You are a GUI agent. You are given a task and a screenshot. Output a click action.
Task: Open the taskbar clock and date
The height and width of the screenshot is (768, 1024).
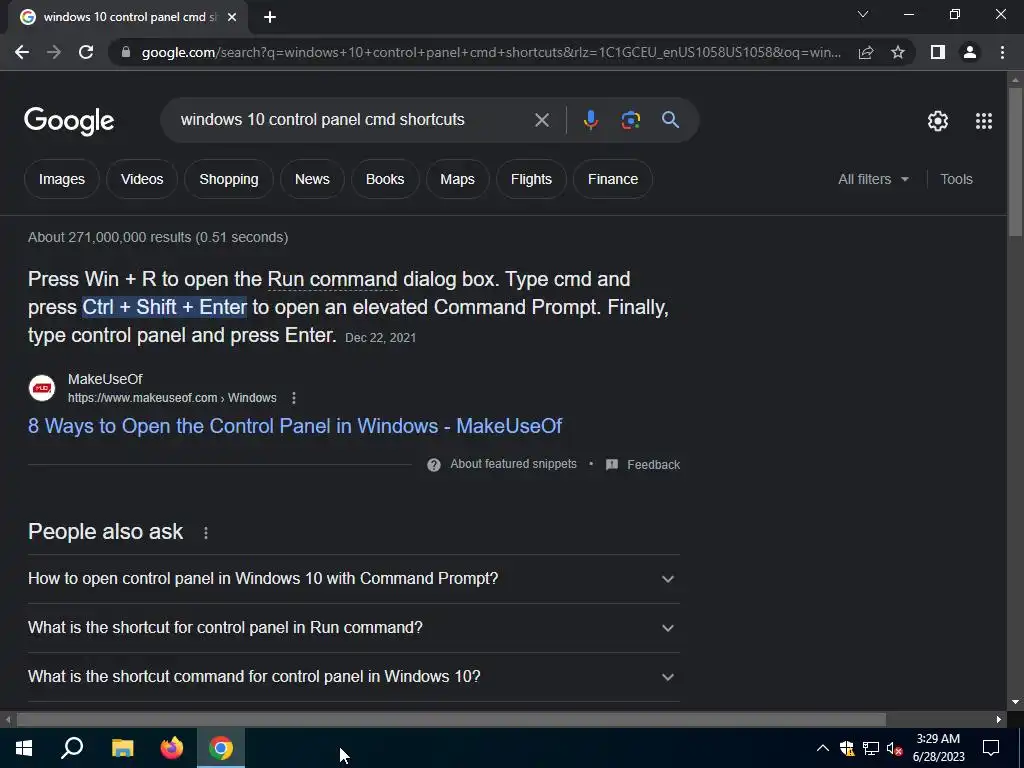[938, 748]
